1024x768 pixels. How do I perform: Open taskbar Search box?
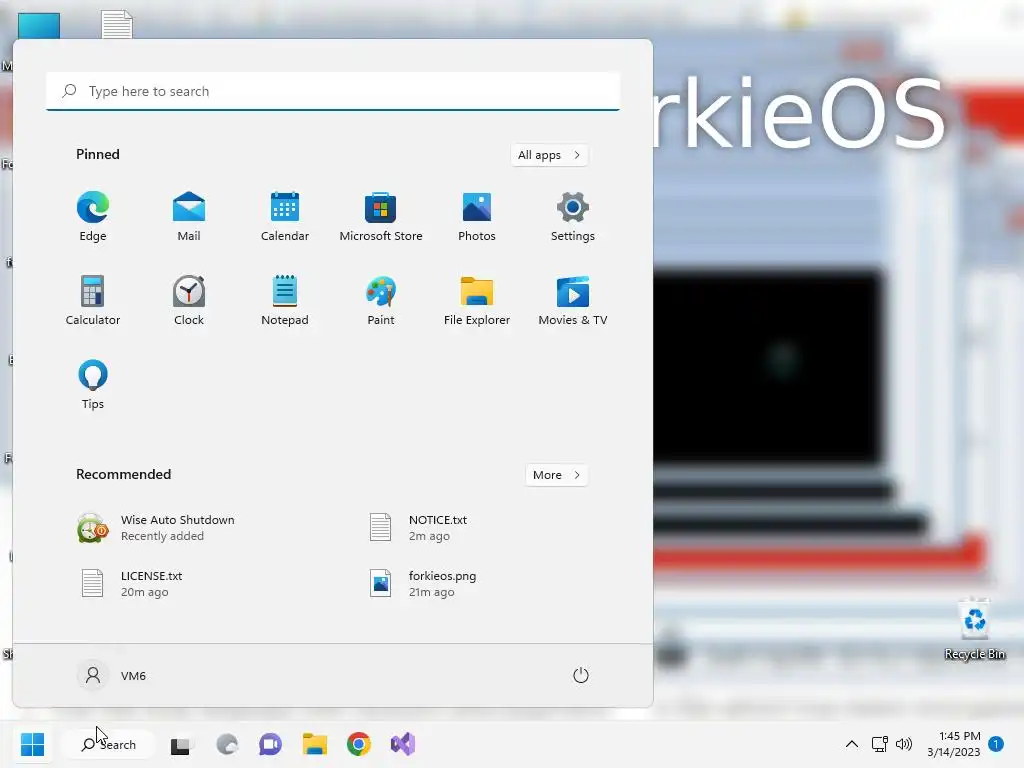click(108, 744)
